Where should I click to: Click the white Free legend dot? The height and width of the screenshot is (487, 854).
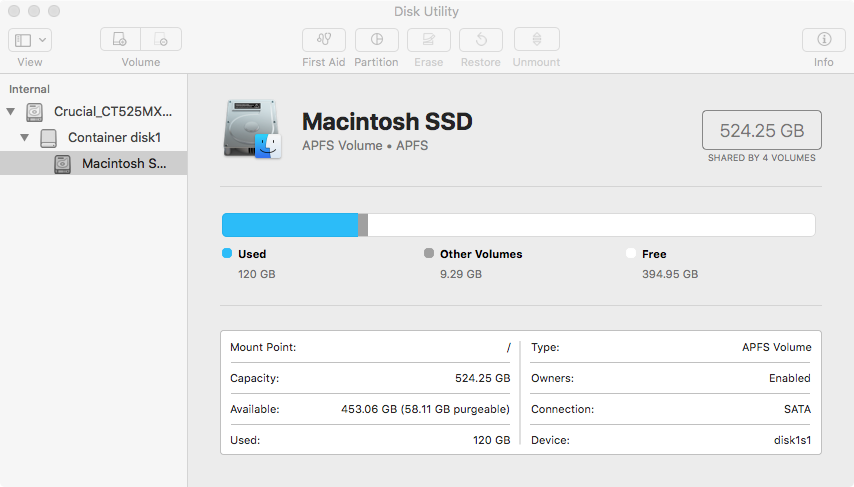pyautogui.click(x=631, y=253)
